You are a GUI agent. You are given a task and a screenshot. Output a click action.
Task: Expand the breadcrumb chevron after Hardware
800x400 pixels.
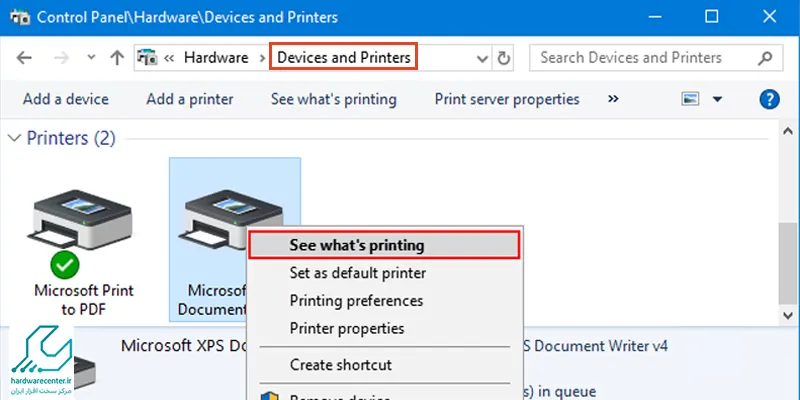pos(262,58)
